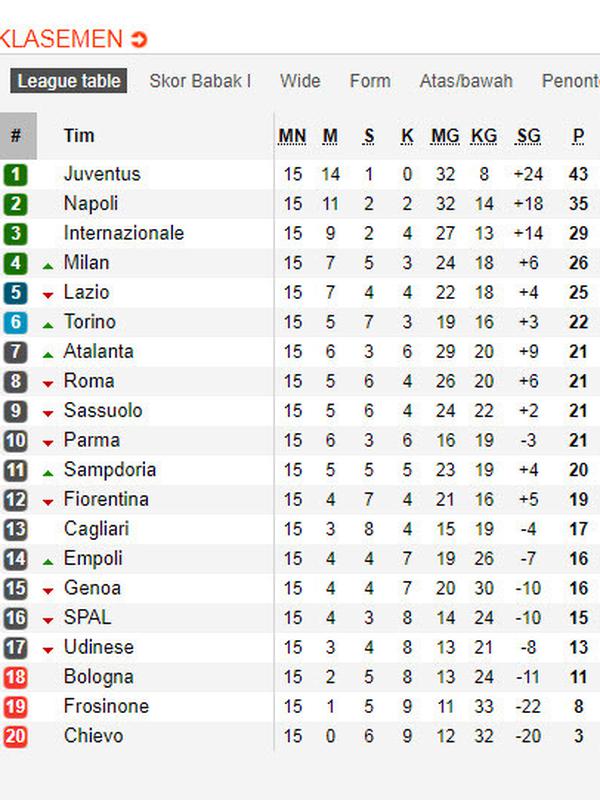Select the Atas/bawah tab
This screenshot has height=800, width=600.
coord(466,82)
